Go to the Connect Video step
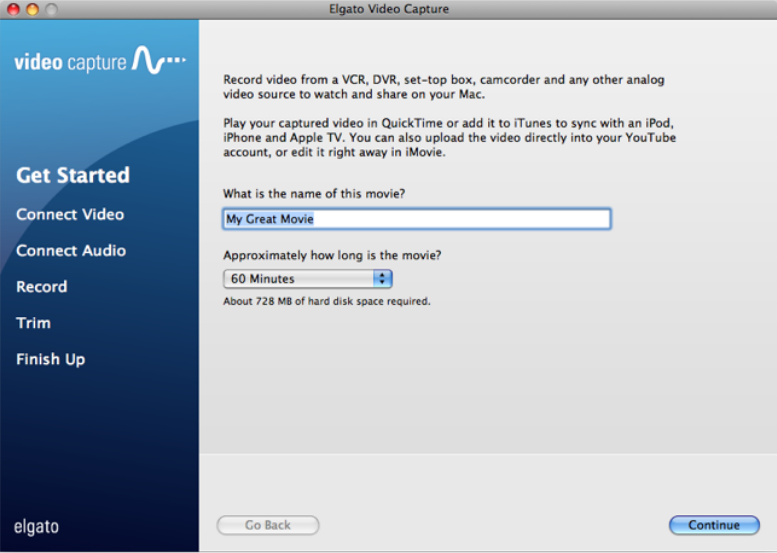The height and width of the screenshot is (553, 777). pos(69,214)
